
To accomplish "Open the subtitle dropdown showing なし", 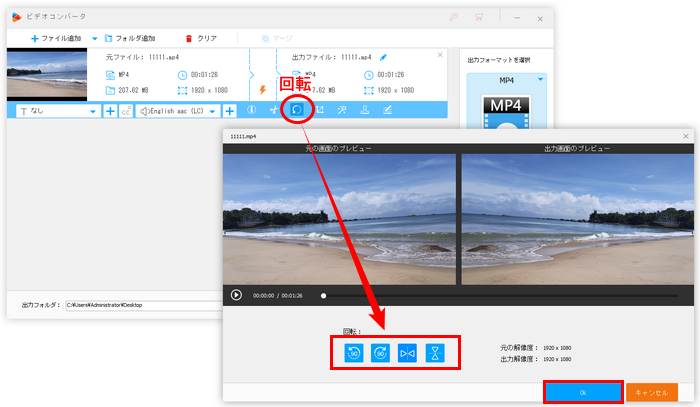I will (x=57, y=111).
